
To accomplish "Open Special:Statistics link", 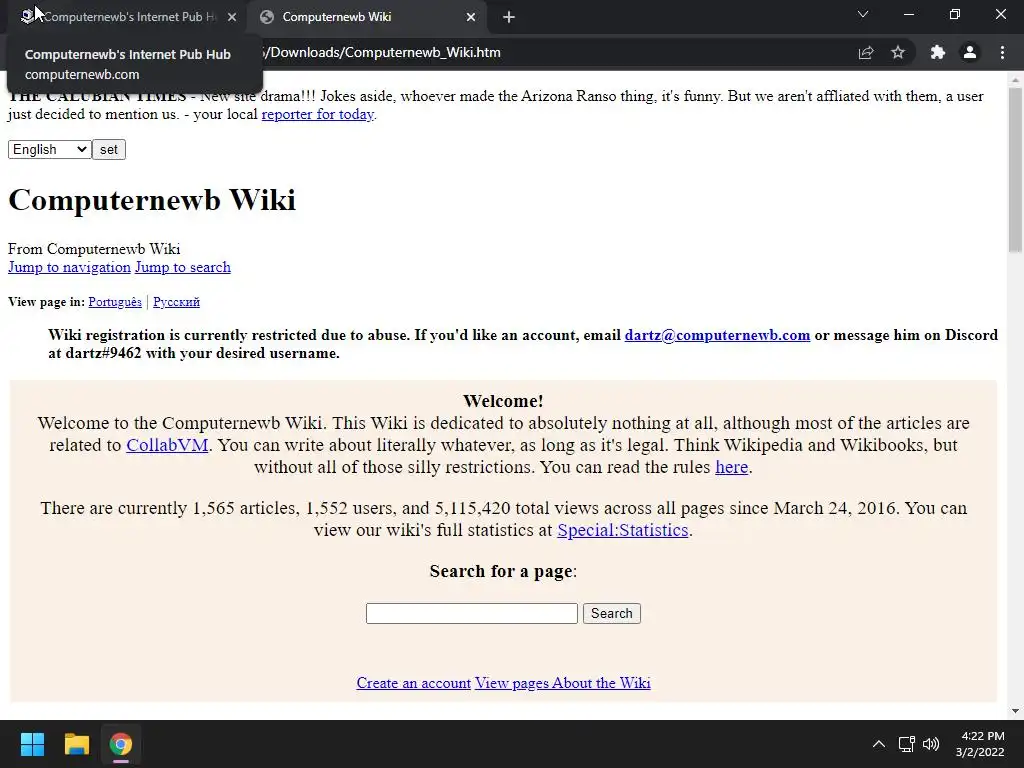I will (623, 530).
